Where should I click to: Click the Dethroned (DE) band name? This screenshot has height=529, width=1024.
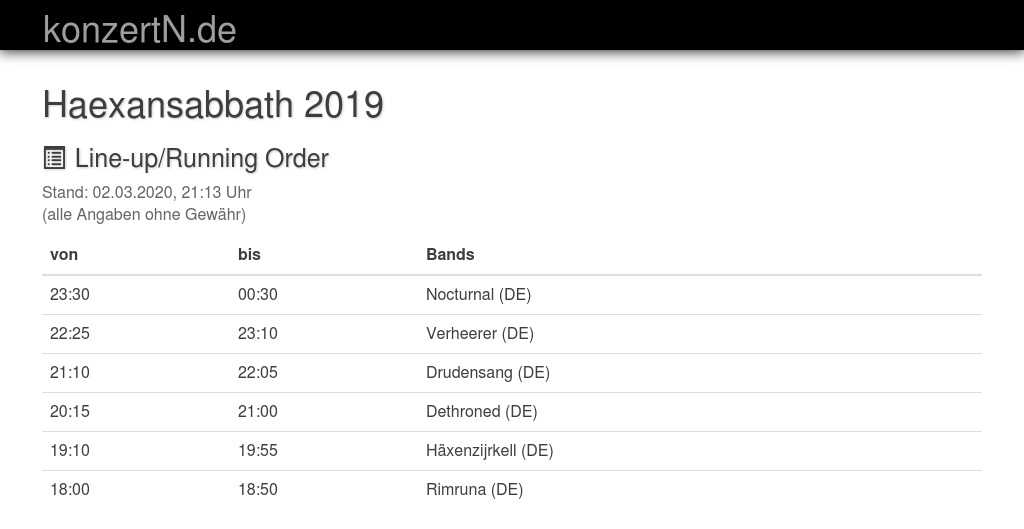tap(481, 411)
